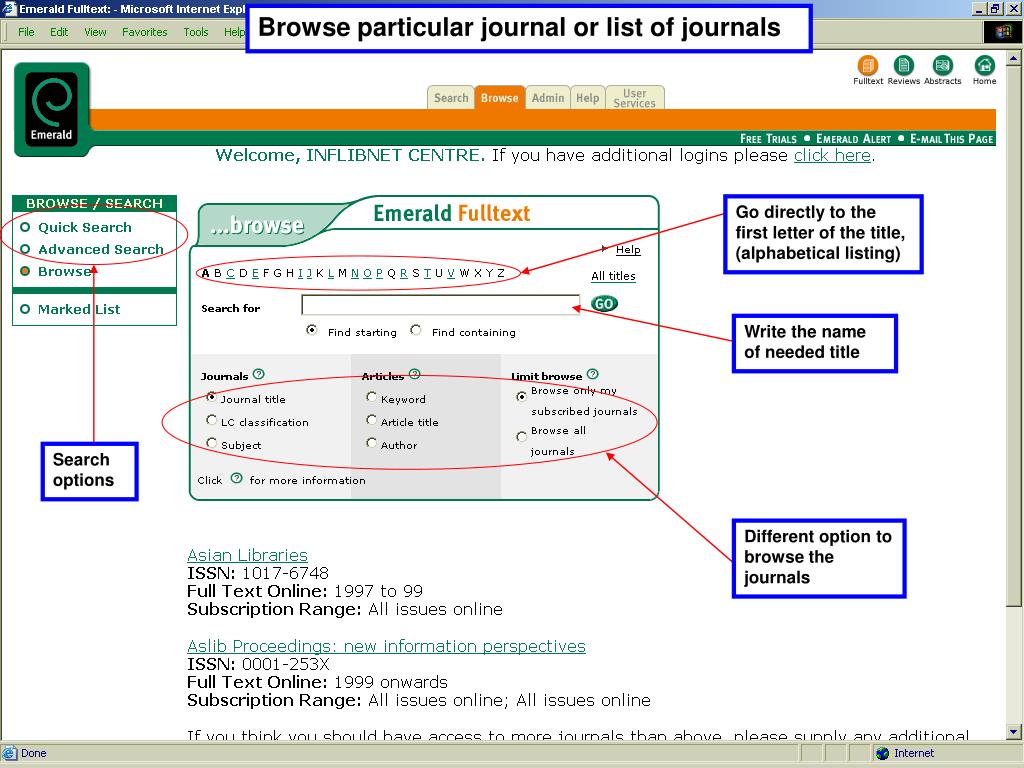Click the green GO button

tap(604, 304)
